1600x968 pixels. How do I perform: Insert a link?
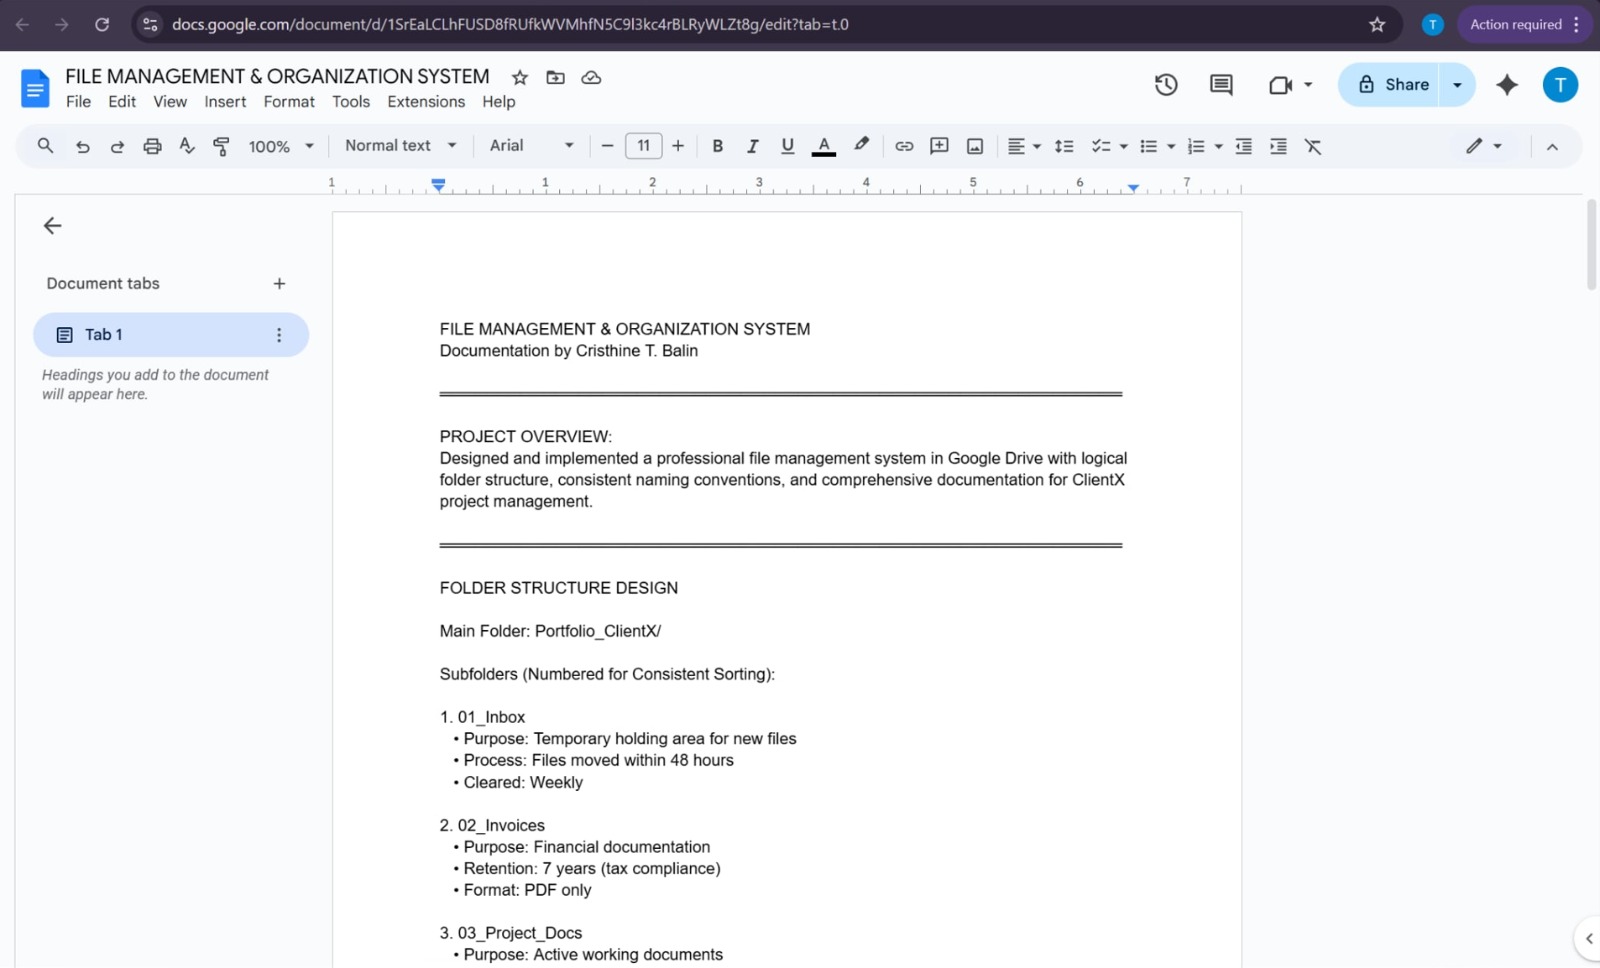904,146
